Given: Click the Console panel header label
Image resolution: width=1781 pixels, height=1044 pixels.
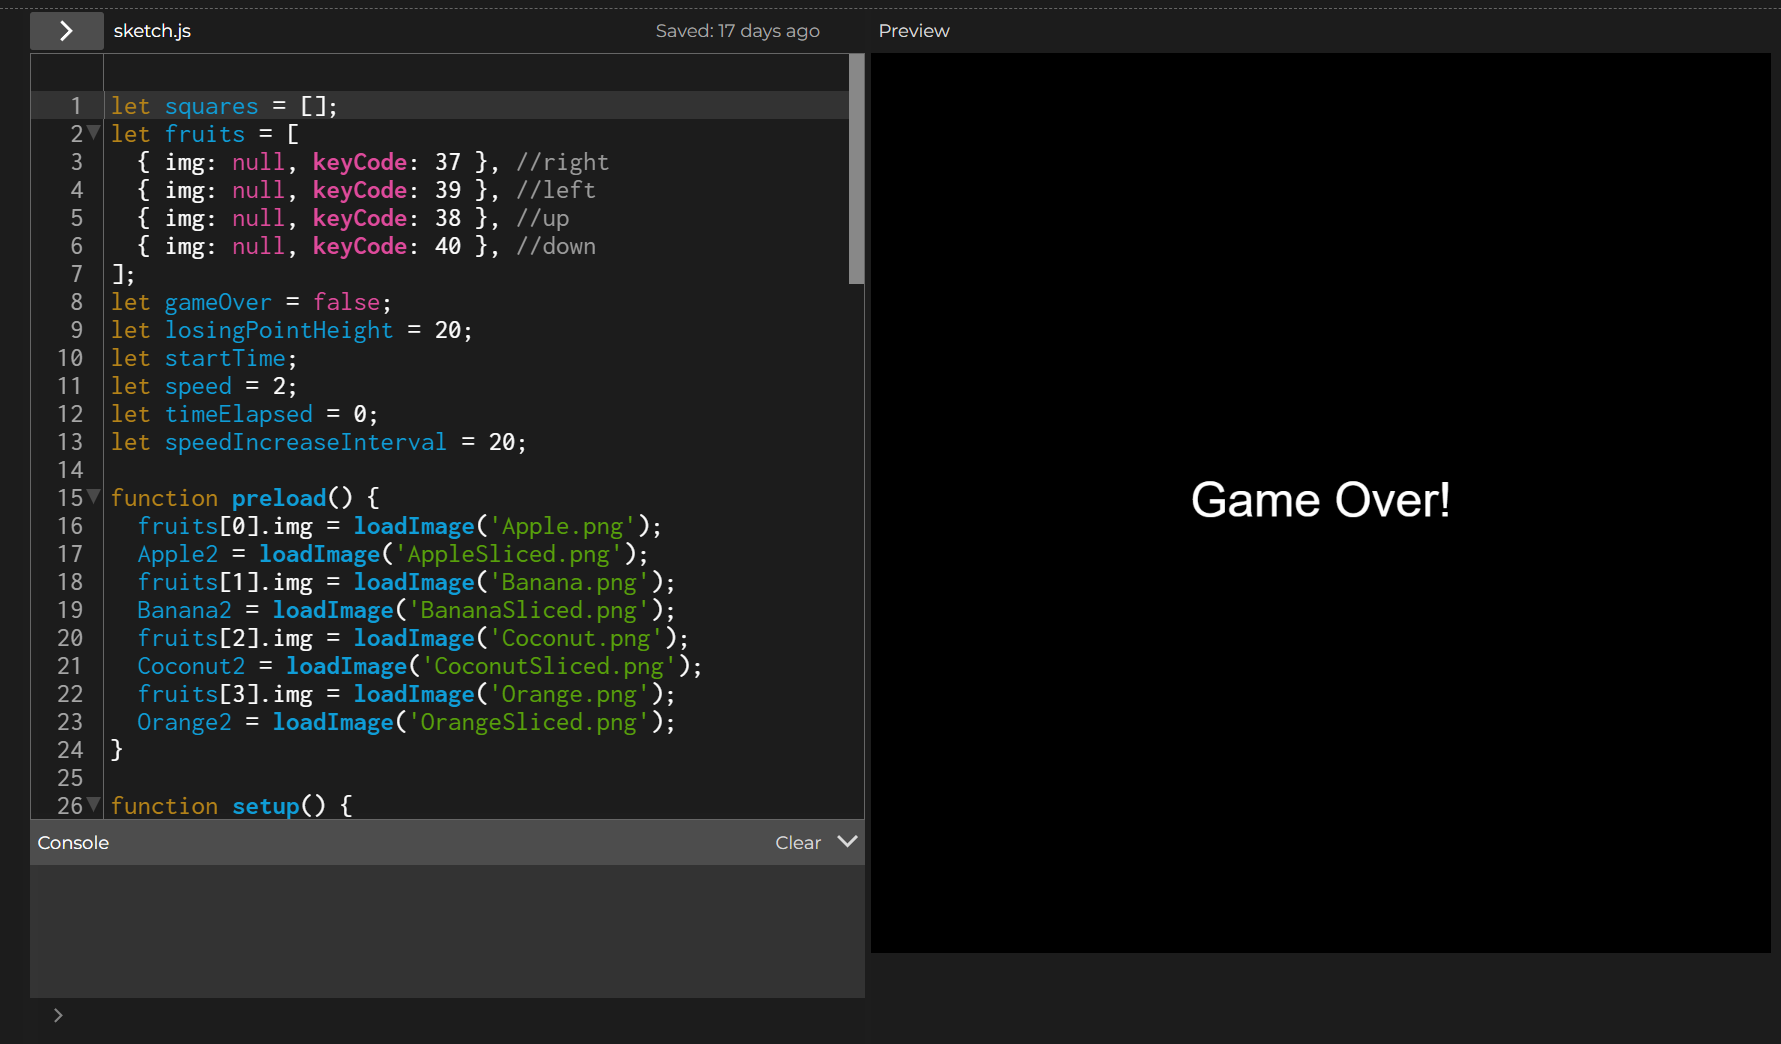Looking at the screenshot, I should 73,843.
